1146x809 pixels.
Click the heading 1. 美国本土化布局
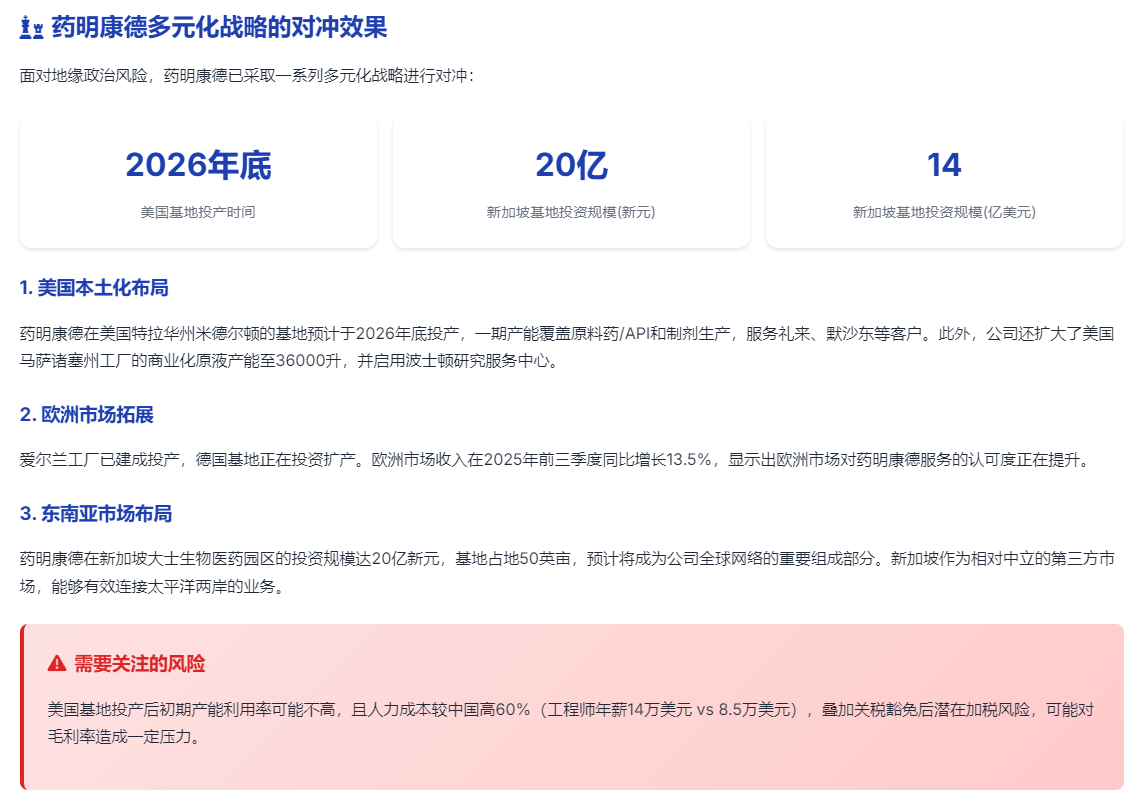point(94,288)
